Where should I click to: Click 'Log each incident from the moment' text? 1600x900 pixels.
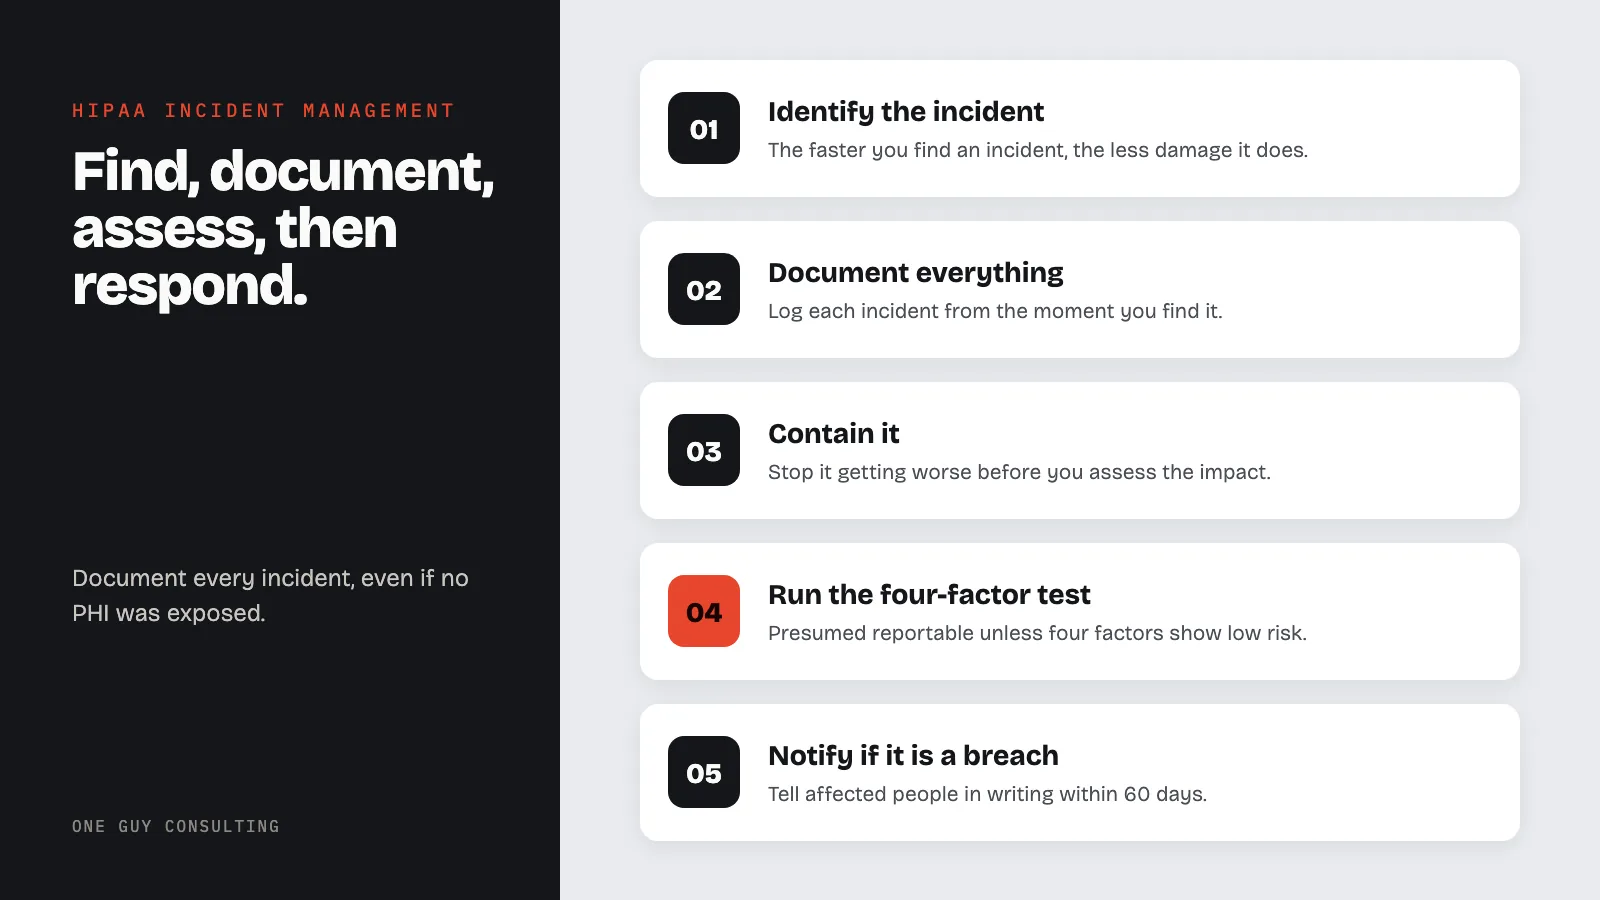pyautogui.click(x=995, y=311)
